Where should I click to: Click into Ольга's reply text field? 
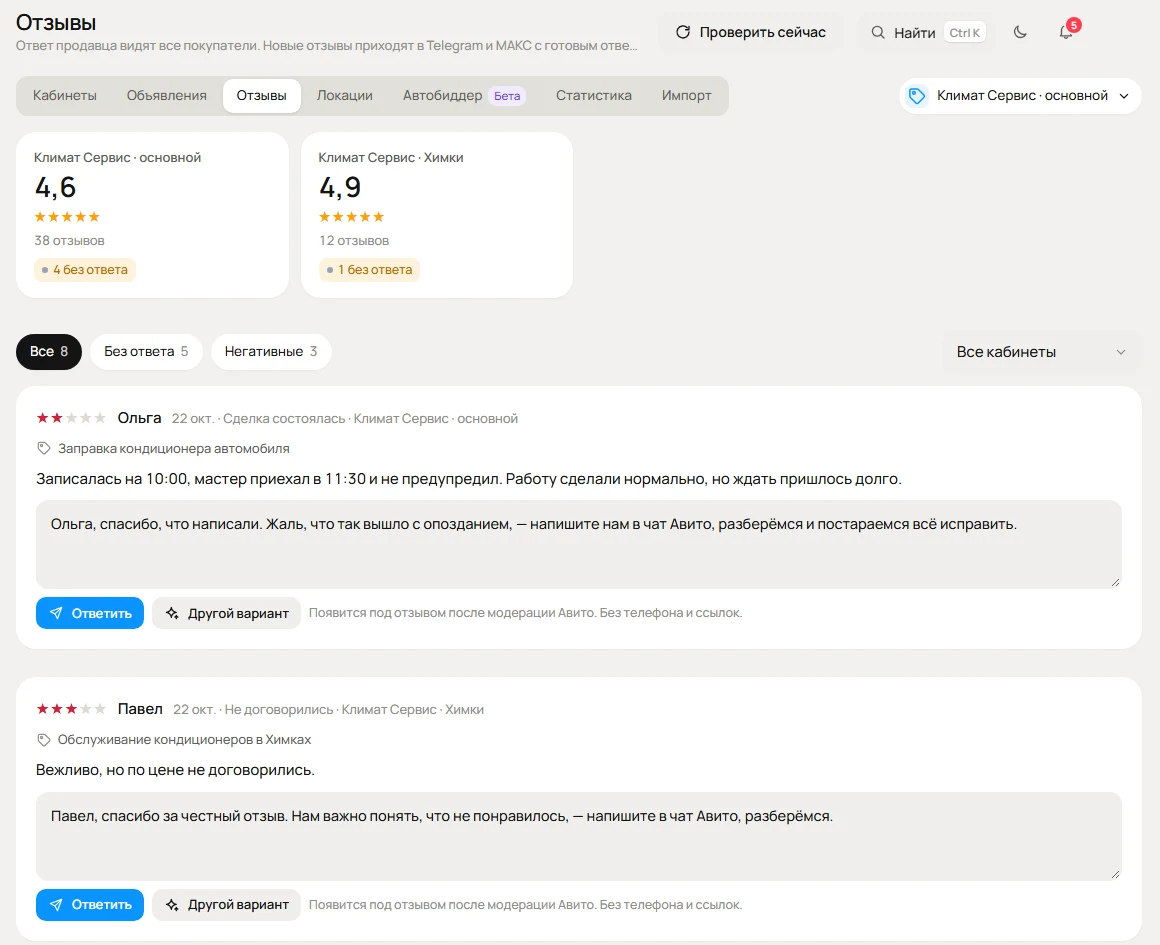(579, 545)
